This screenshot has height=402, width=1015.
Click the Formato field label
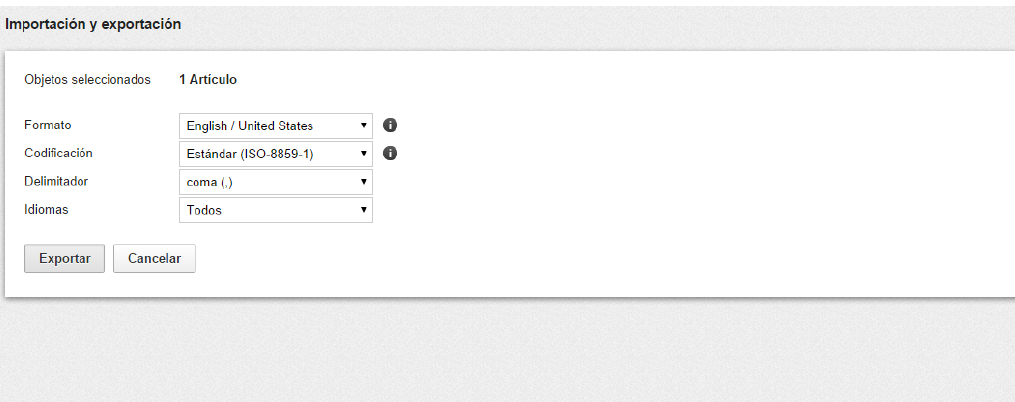coord(48,125)
